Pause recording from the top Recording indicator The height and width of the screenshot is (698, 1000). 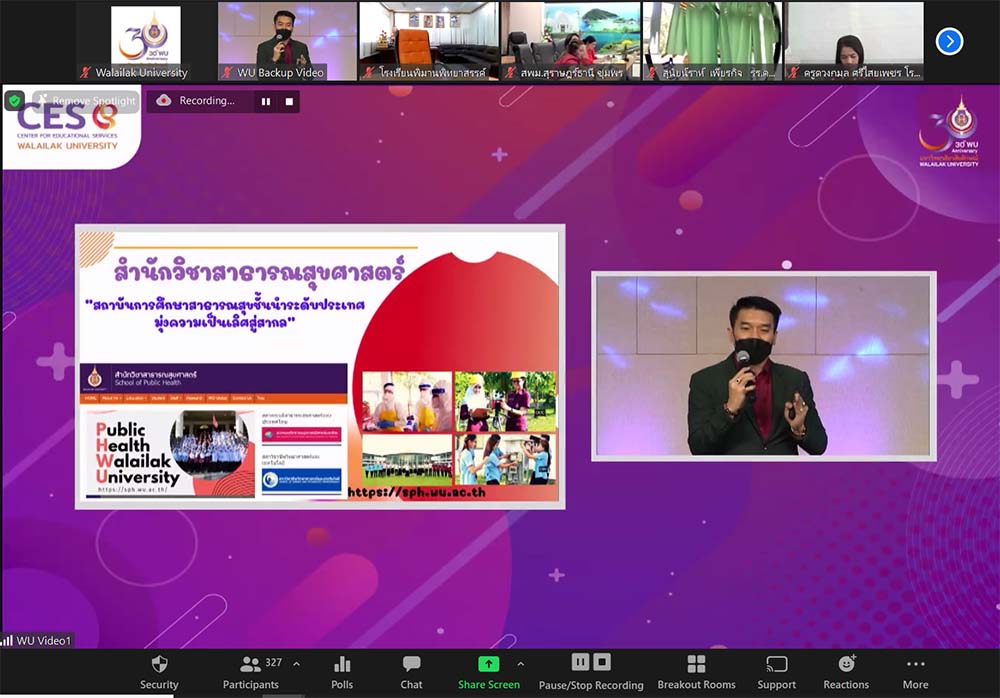tap(266, 101)
